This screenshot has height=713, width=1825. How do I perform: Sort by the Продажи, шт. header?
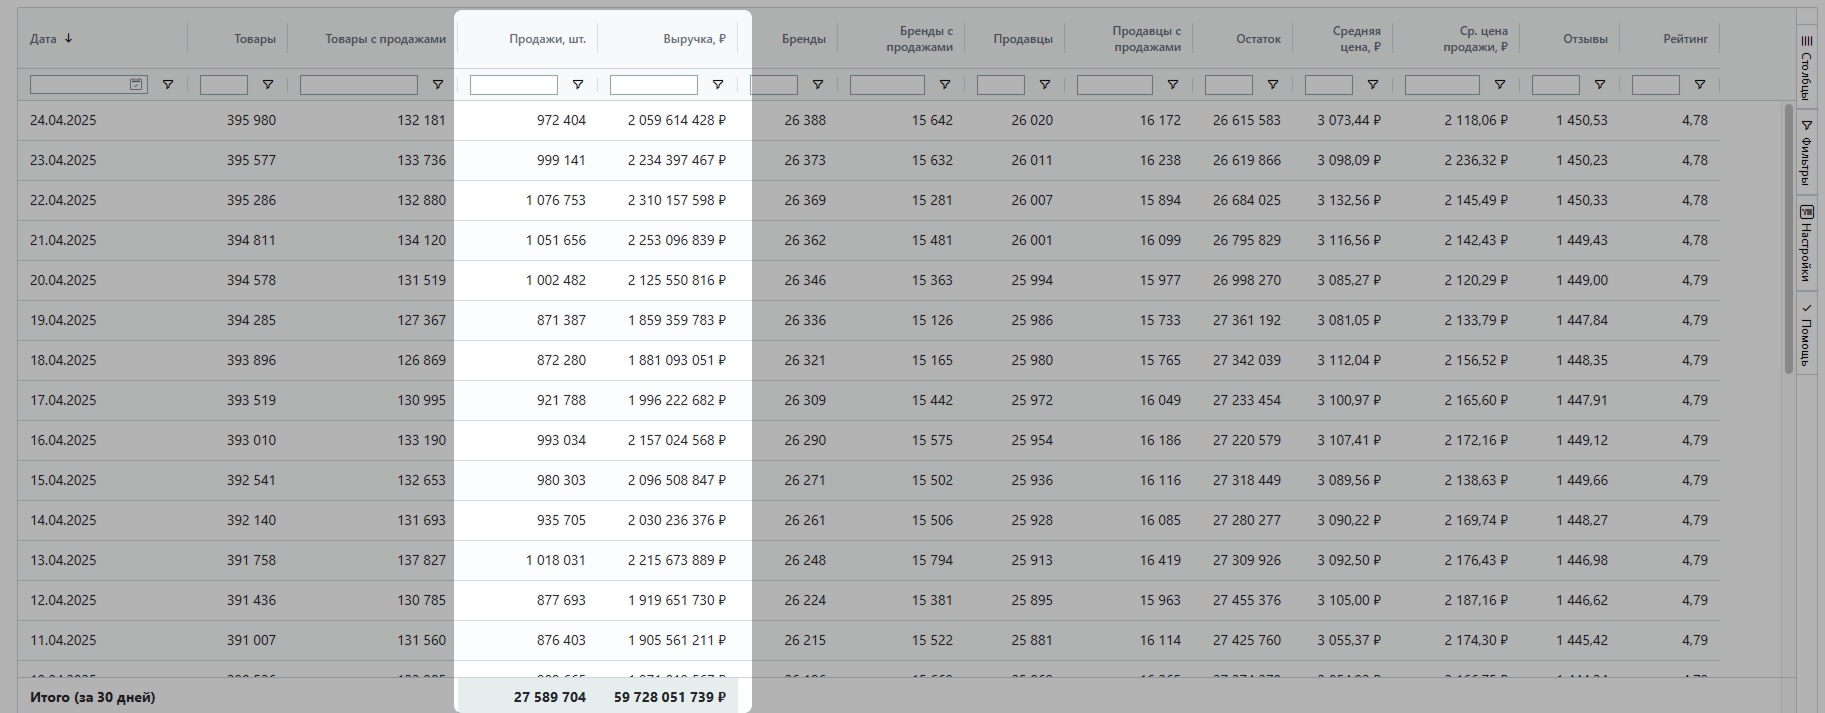(x=547, y=39)
